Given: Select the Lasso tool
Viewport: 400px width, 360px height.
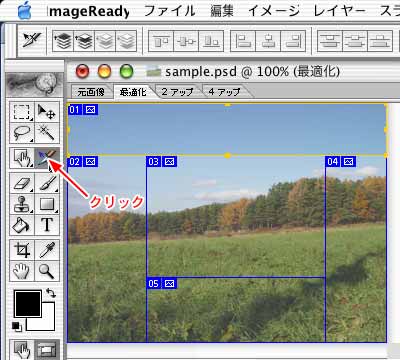Looking at the screenshot, I should [x=22, y=132].
